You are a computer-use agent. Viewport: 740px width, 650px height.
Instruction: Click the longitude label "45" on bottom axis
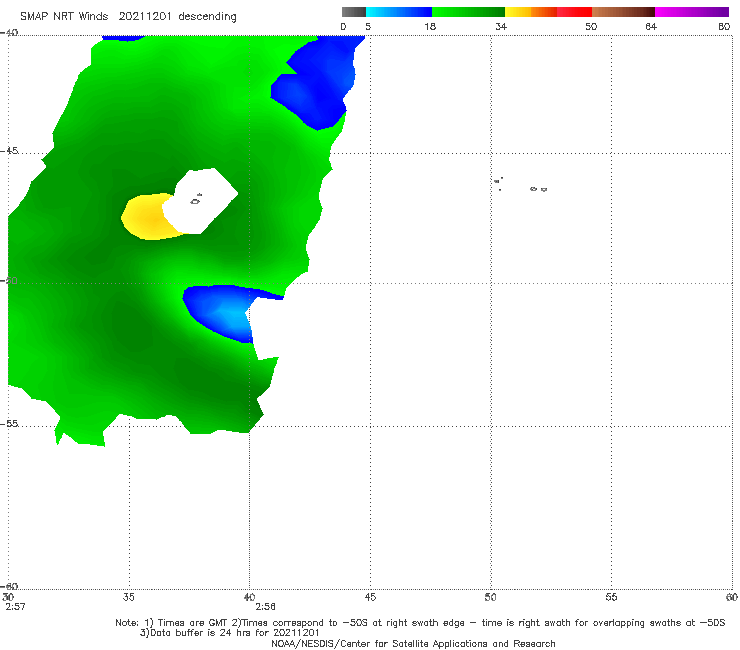[370, 597]
